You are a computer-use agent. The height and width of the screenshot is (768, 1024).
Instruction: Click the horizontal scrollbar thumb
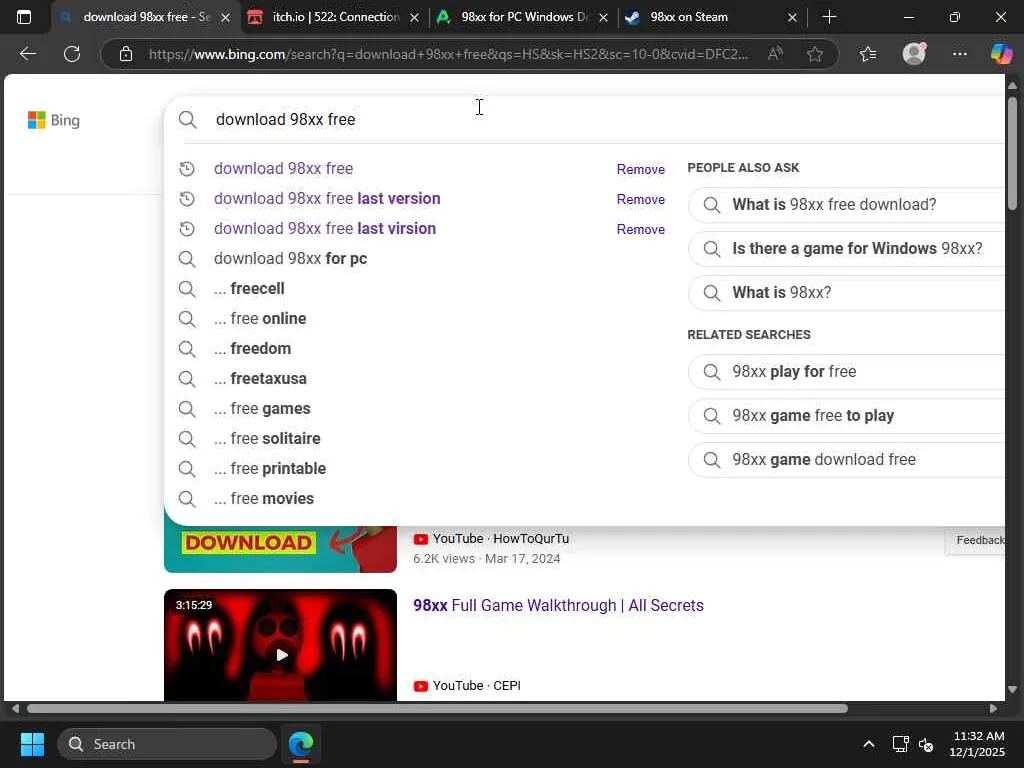pos(438,709)
